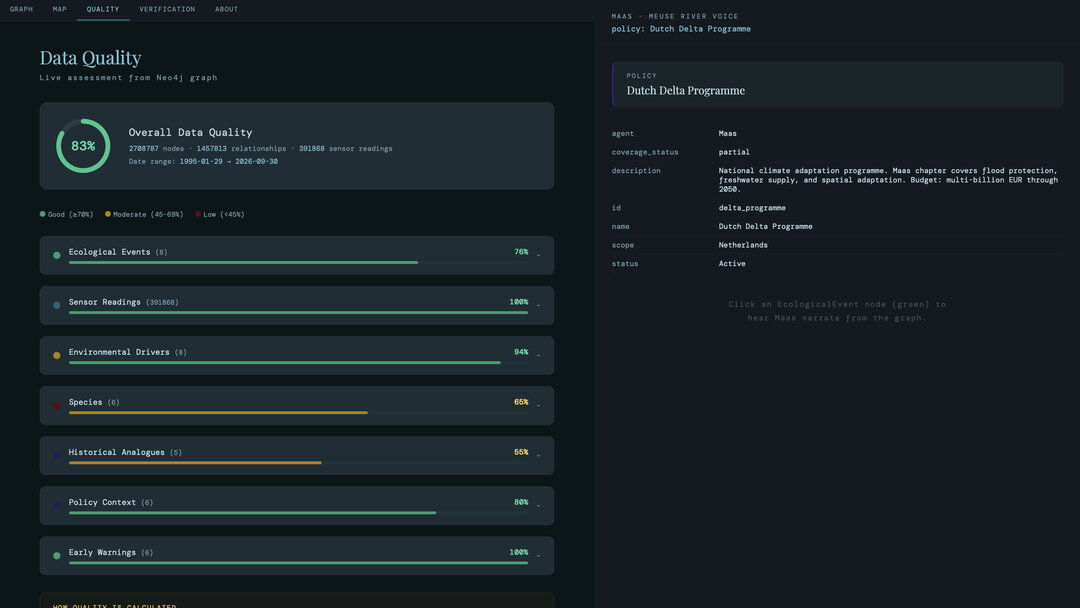
Task: Click the Environmental Drivers orange dot icon
Action: [x=56, y=355]
